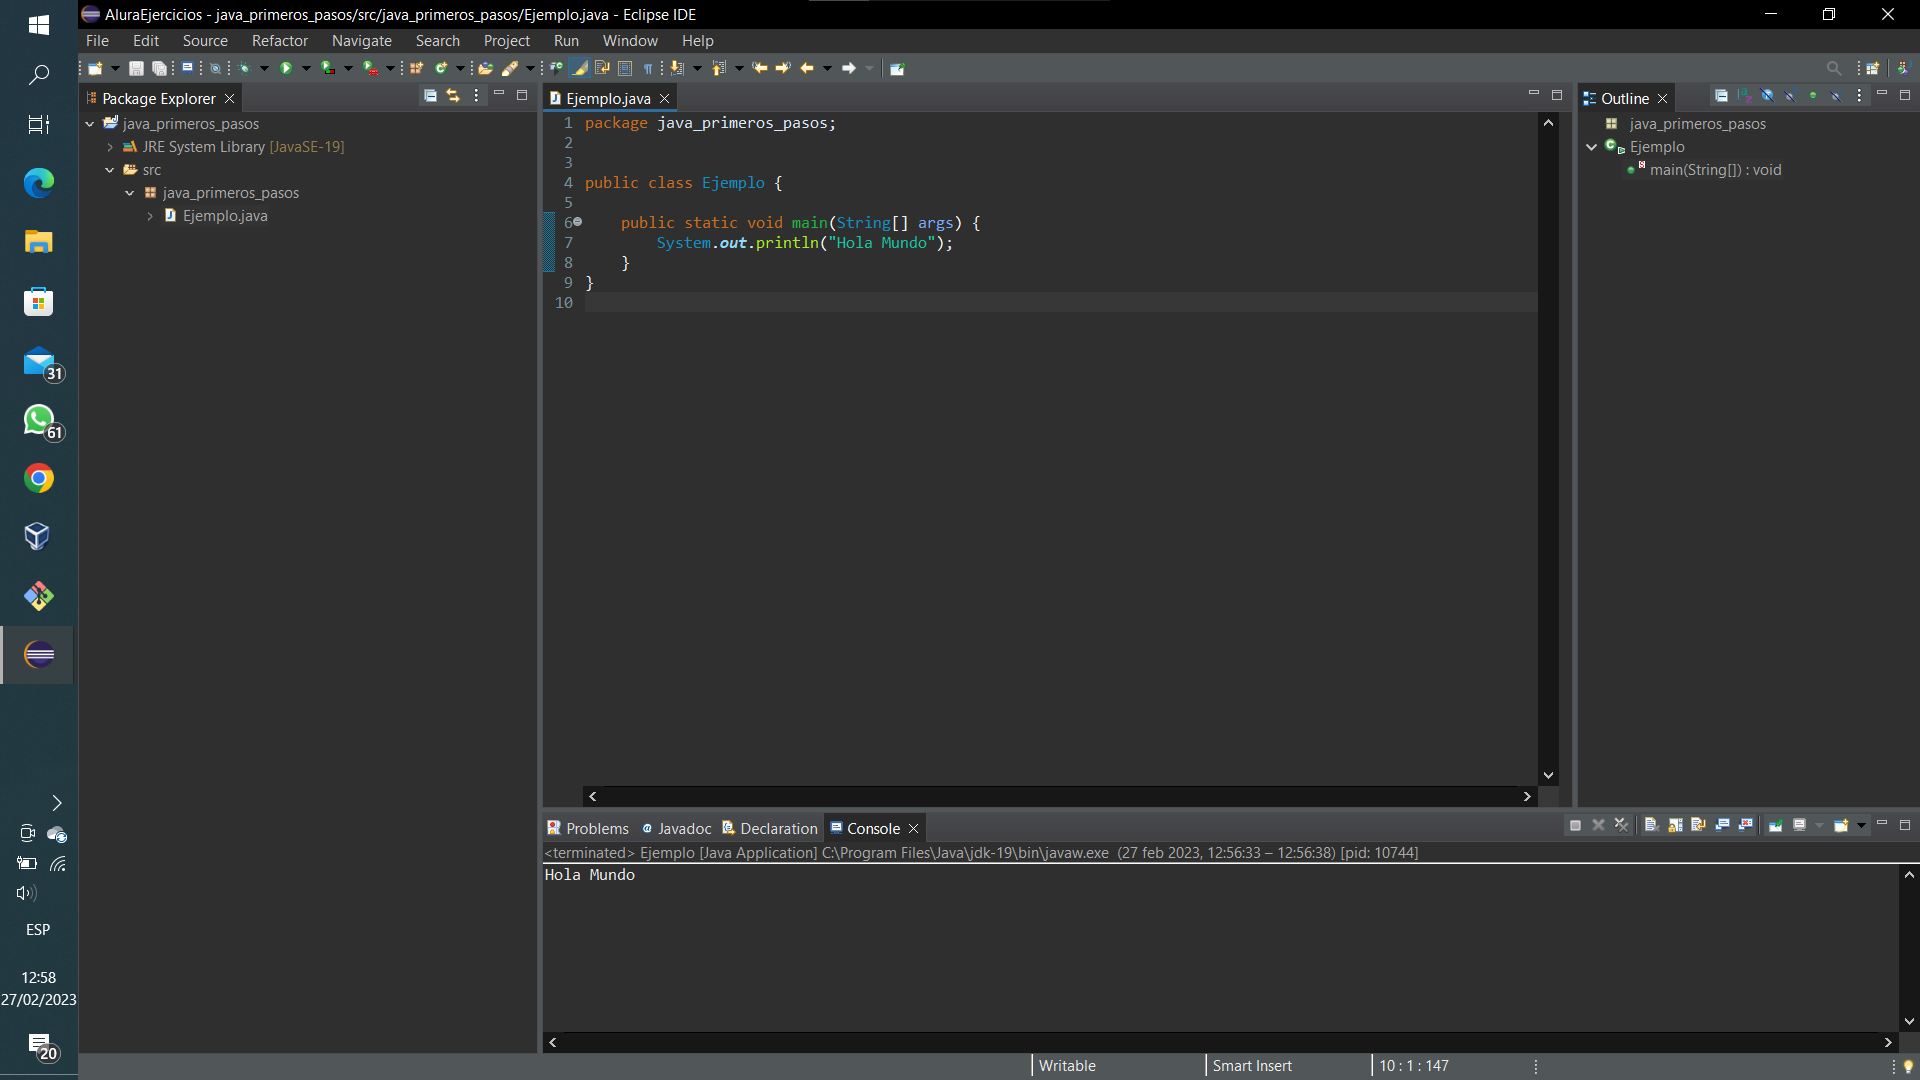Toggle Mark Occurrences highlighter button
This screenshot has width=1920, height=1080.
tap(579, 68)
